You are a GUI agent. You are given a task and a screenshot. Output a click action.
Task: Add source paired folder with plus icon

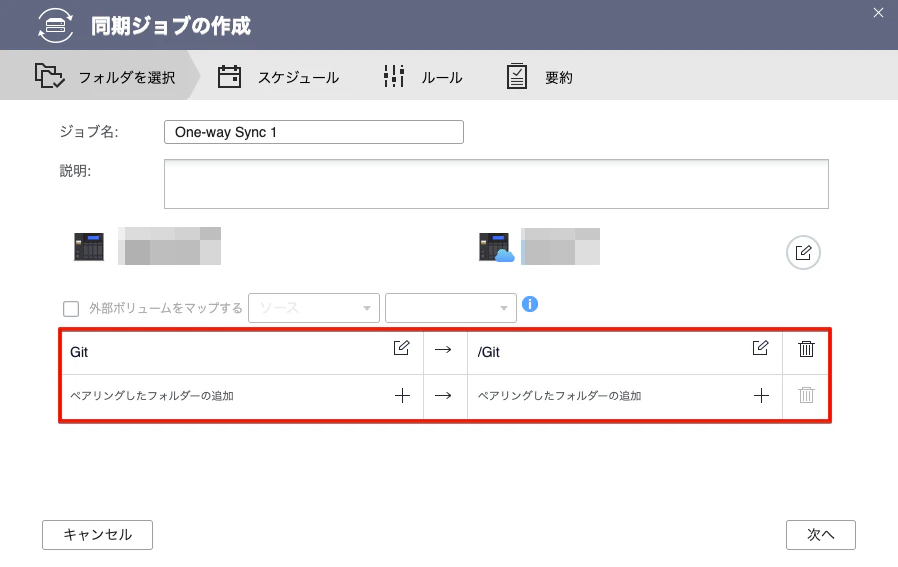(x=403, y=395)
